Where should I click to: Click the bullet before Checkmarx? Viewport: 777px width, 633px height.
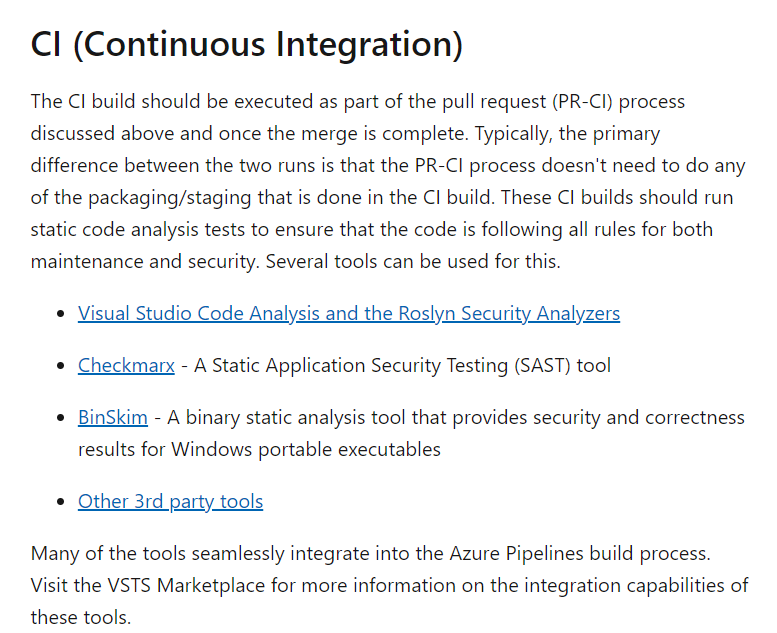[60, 366]
